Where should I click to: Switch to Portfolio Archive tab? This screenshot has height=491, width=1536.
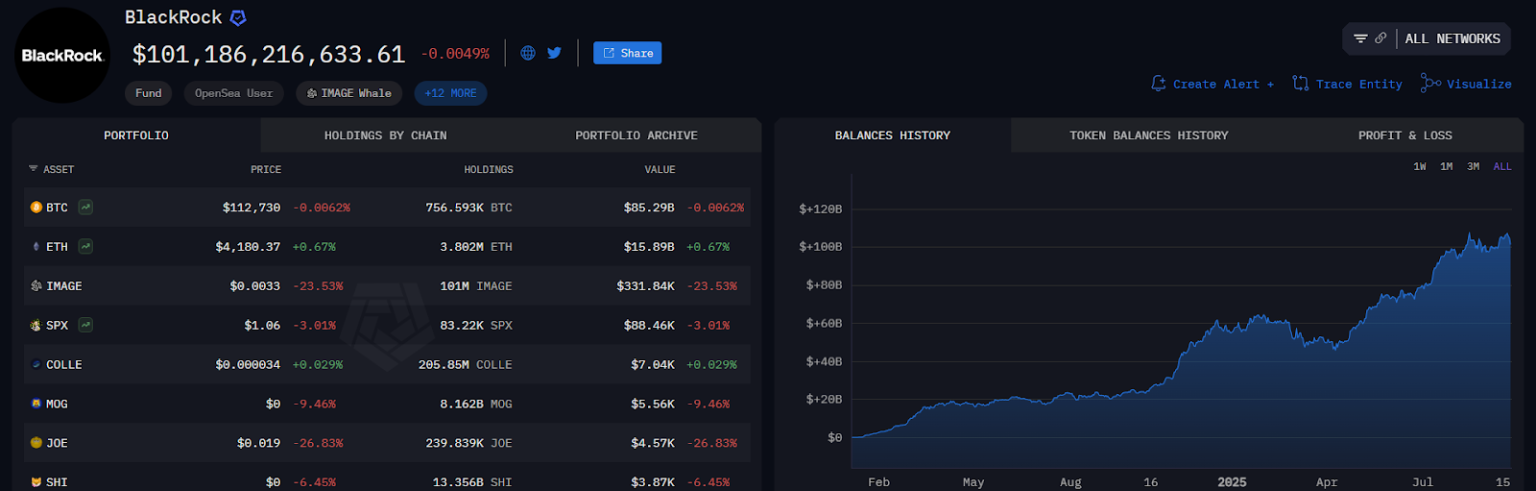(636, 135)
